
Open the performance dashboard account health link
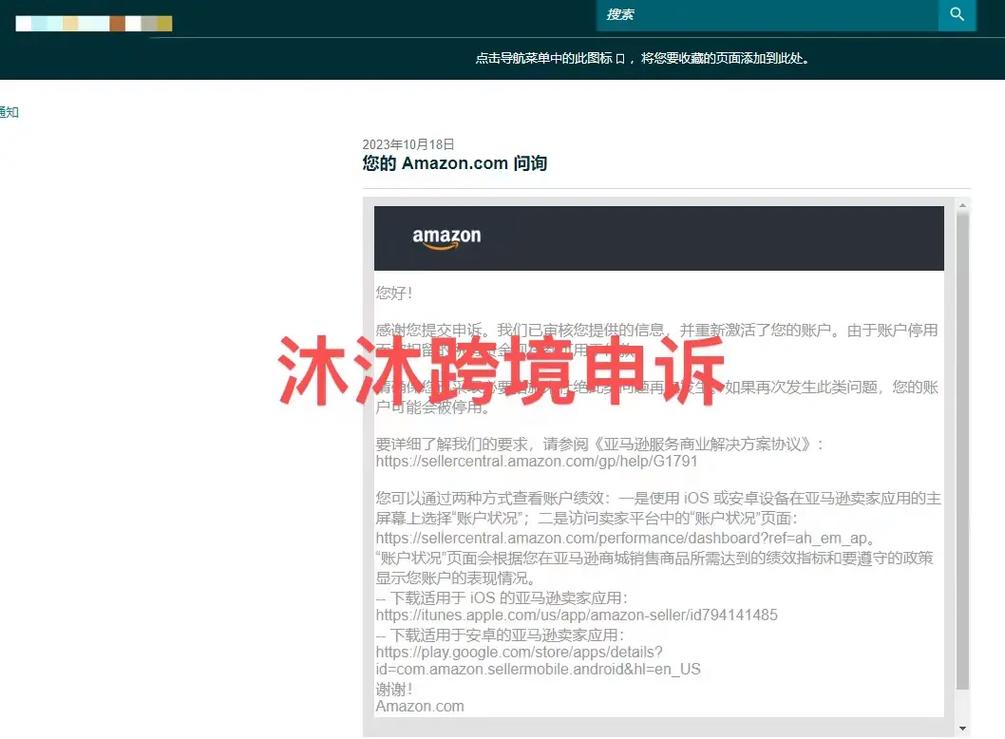621,538
